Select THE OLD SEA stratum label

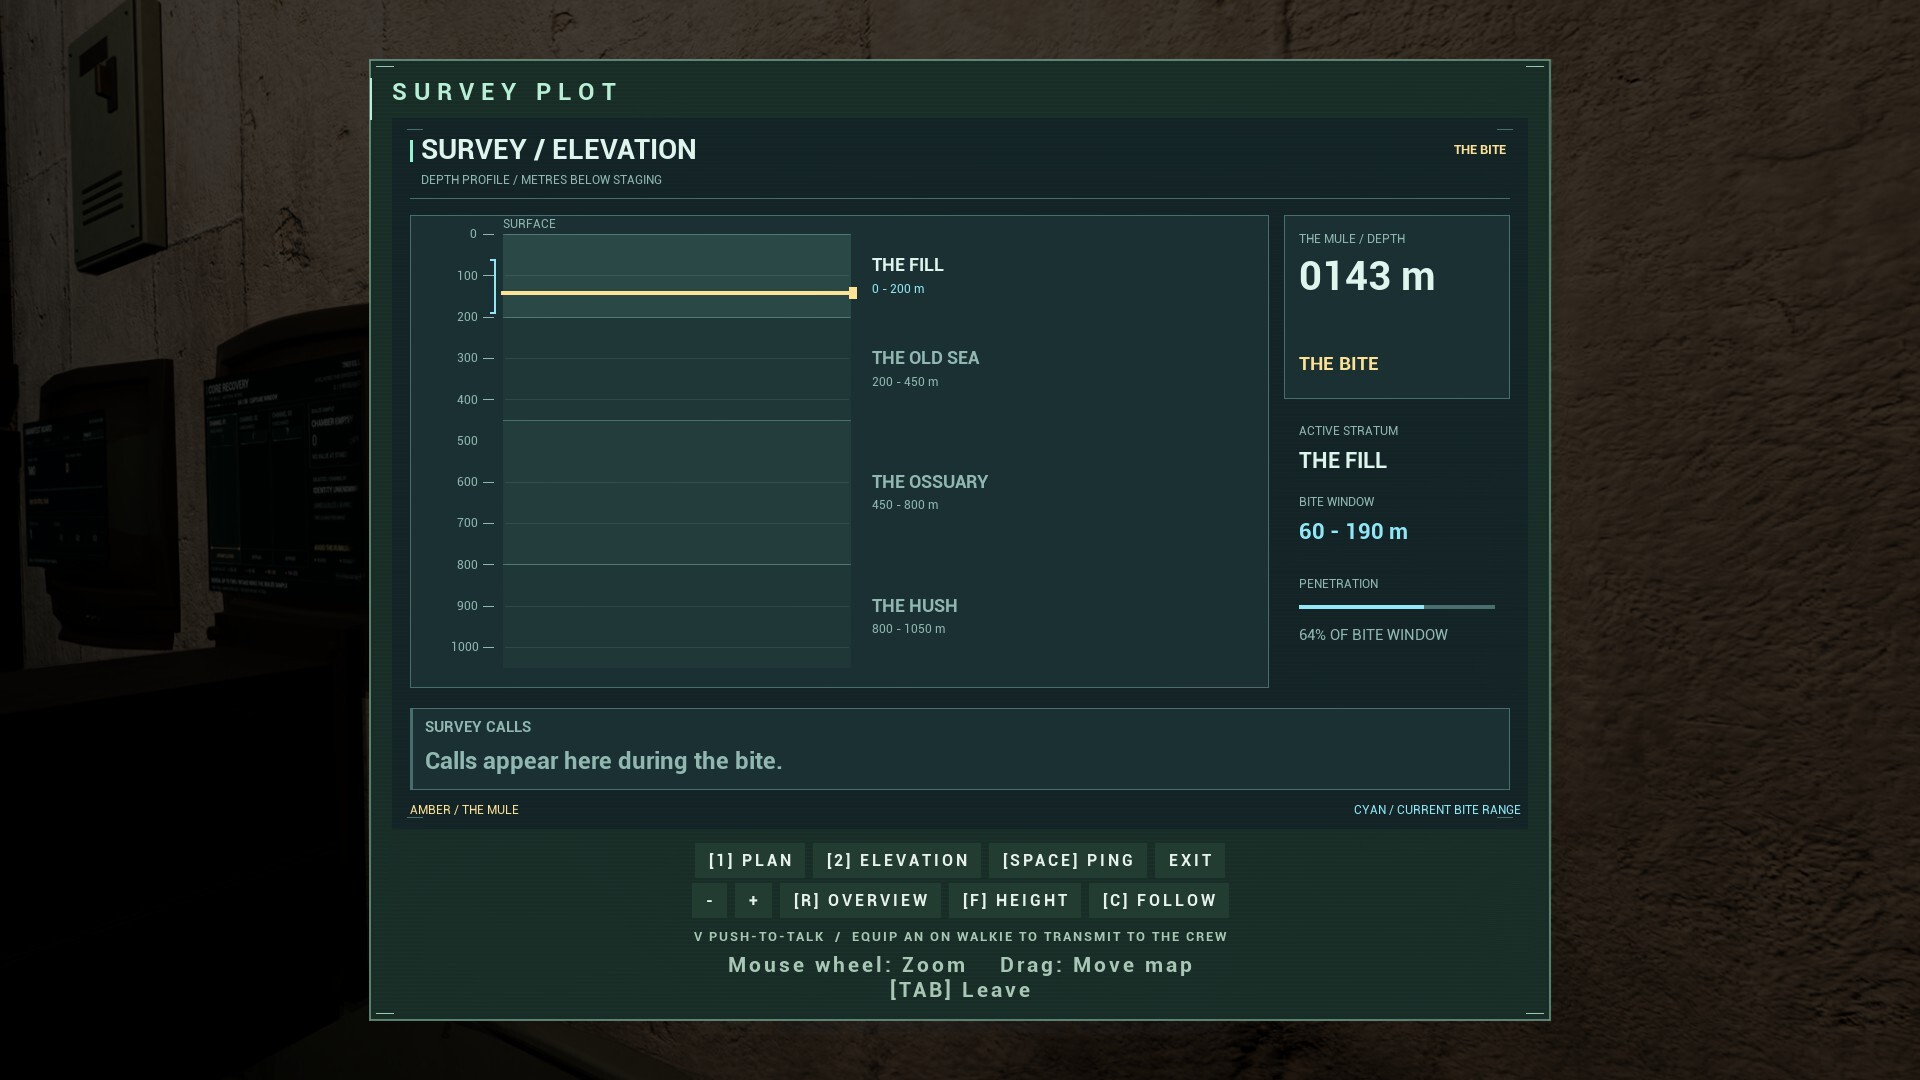[x=925, y=358]
